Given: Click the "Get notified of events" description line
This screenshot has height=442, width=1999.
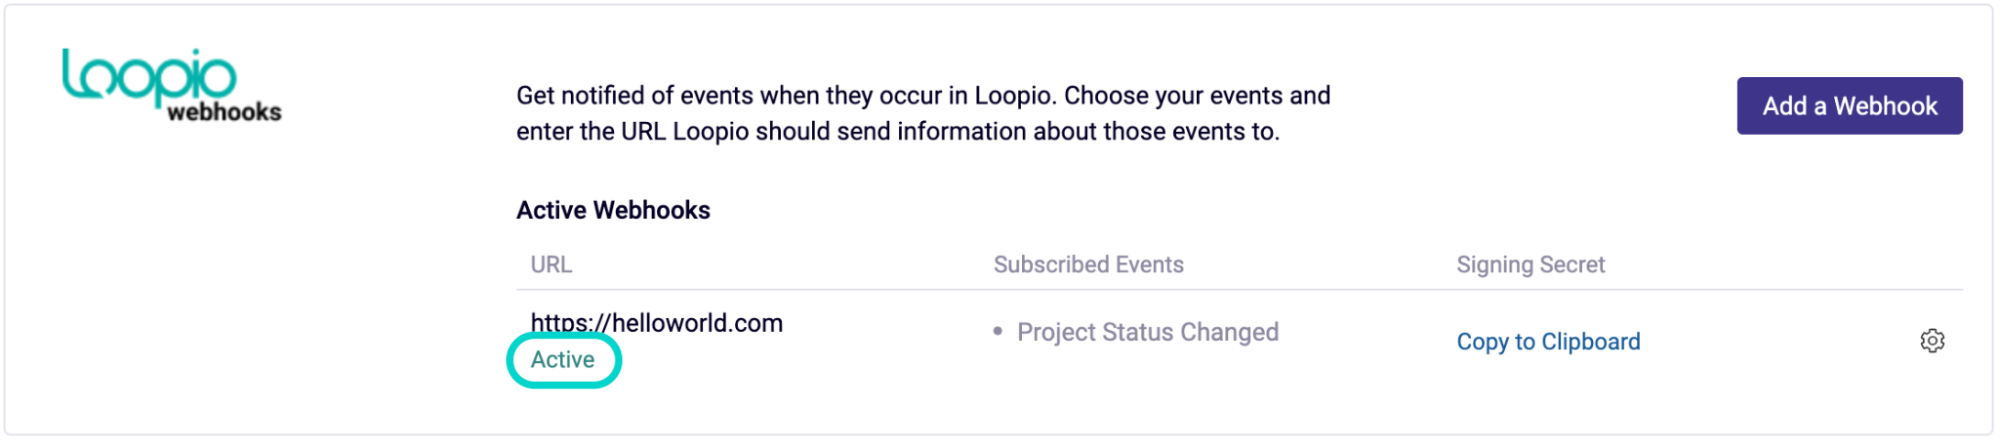Looking at the screenshot, I should (923, 96).
